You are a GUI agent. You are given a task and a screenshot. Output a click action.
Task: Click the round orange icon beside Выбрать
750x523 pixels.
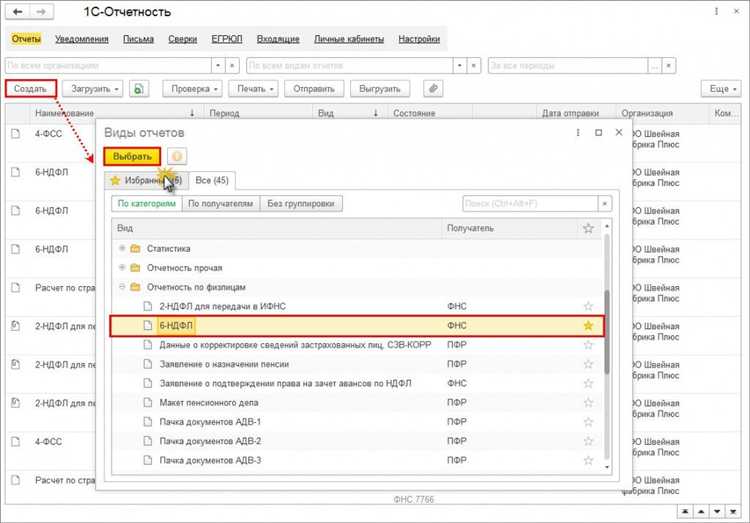[x=177, y=156]
